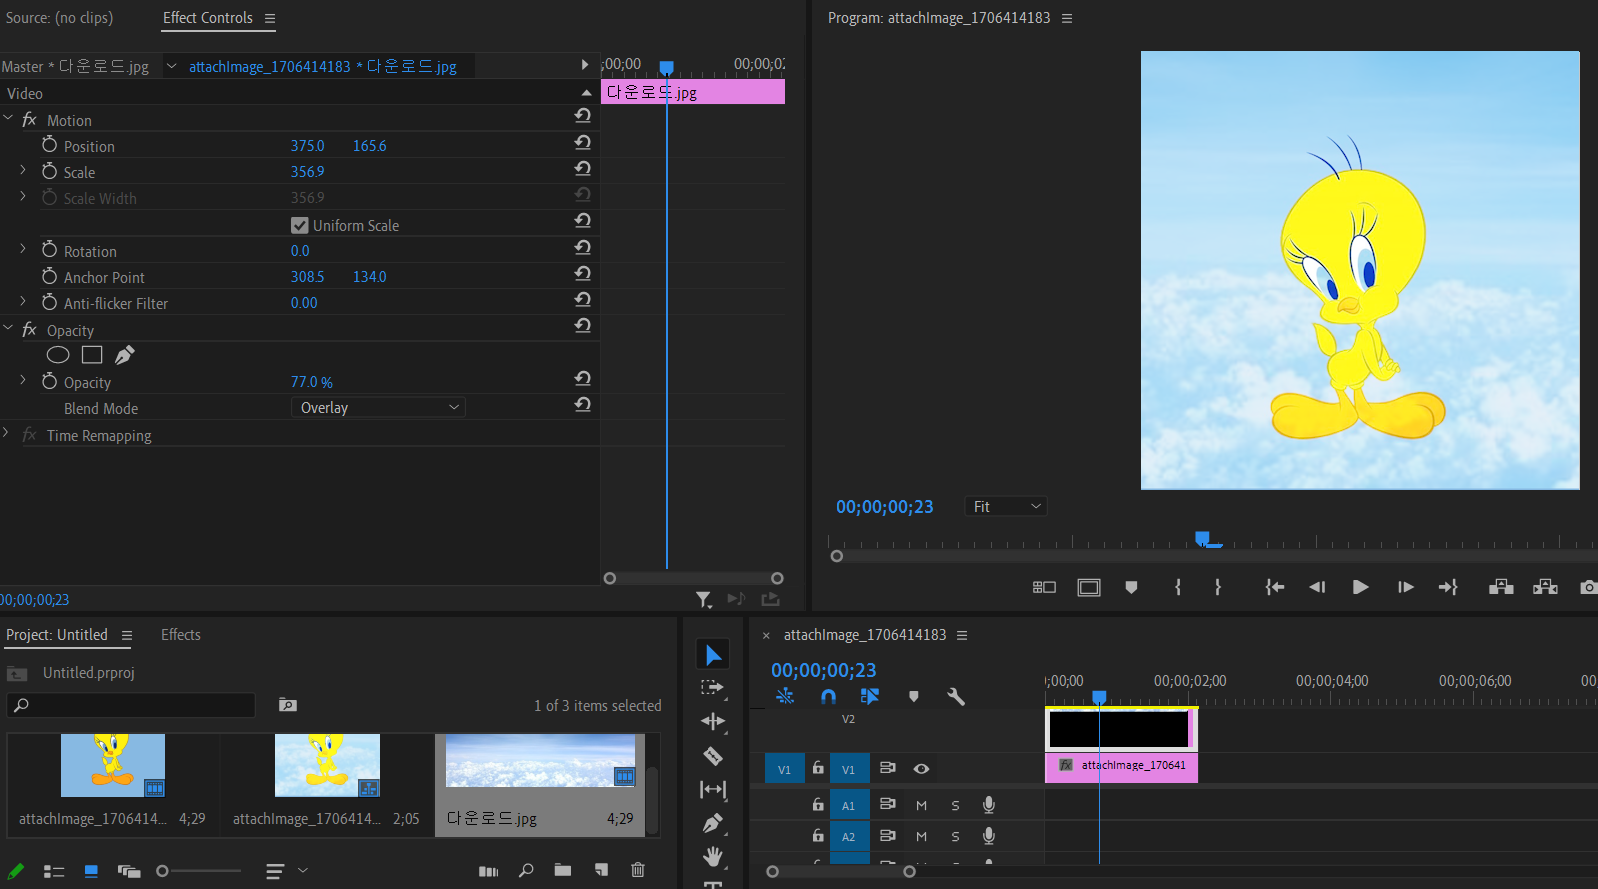Click the New Bin folder icon
Screen dimensions: 1598x889
click(x=563, y=870)
